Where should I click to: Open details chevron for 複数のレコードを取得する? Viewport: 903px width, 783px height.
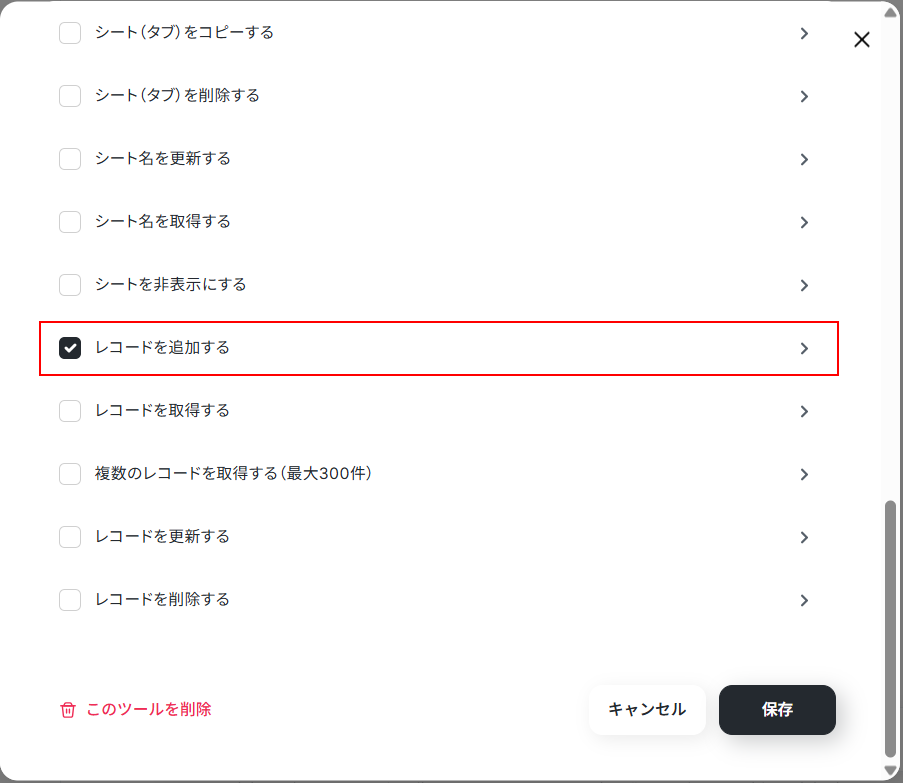point(805,474)
